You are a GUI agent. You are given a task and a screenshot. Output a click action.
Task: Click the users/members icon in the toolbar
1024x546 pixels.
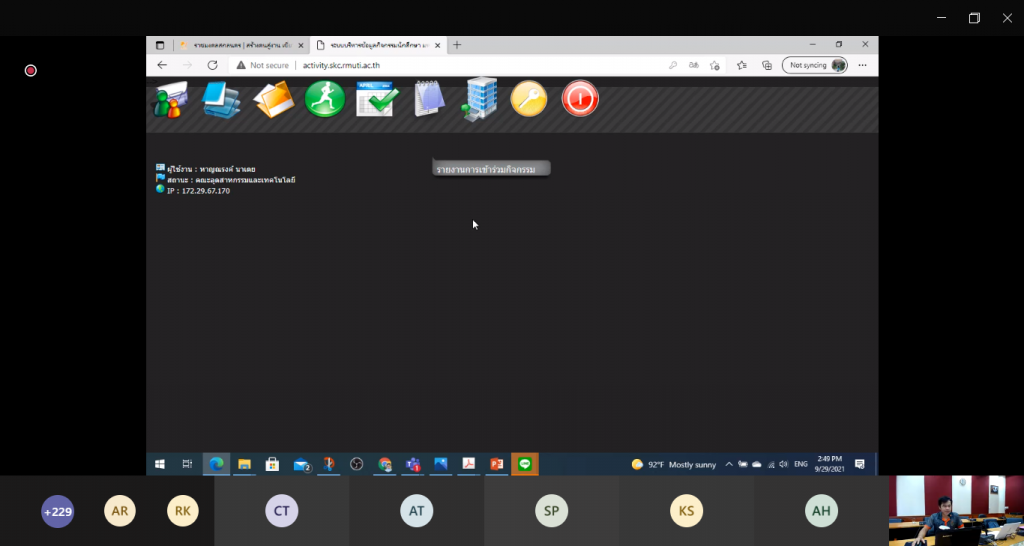(168, 100)
